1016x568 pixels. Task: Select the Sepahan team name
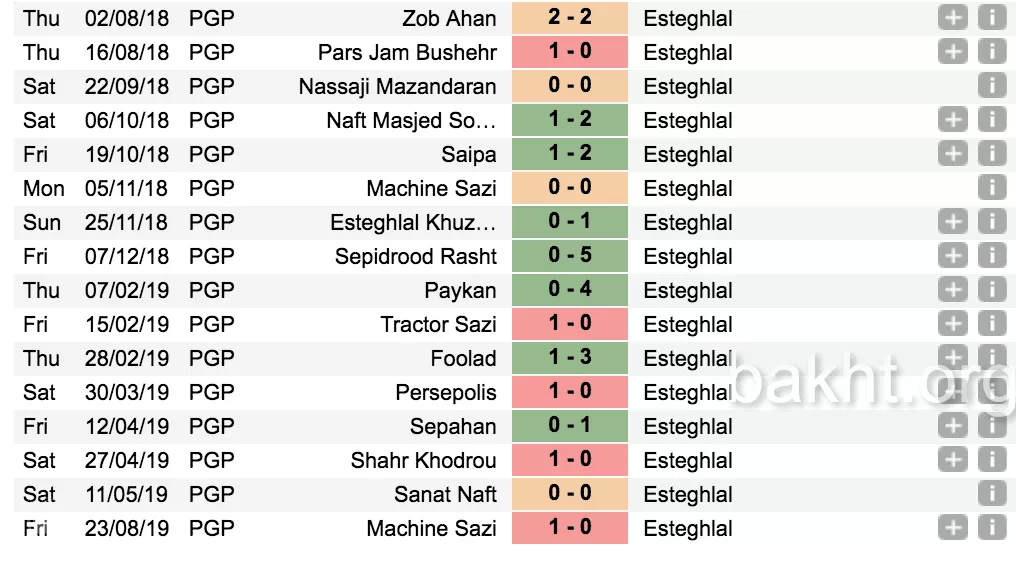click(x=453, y=426)
